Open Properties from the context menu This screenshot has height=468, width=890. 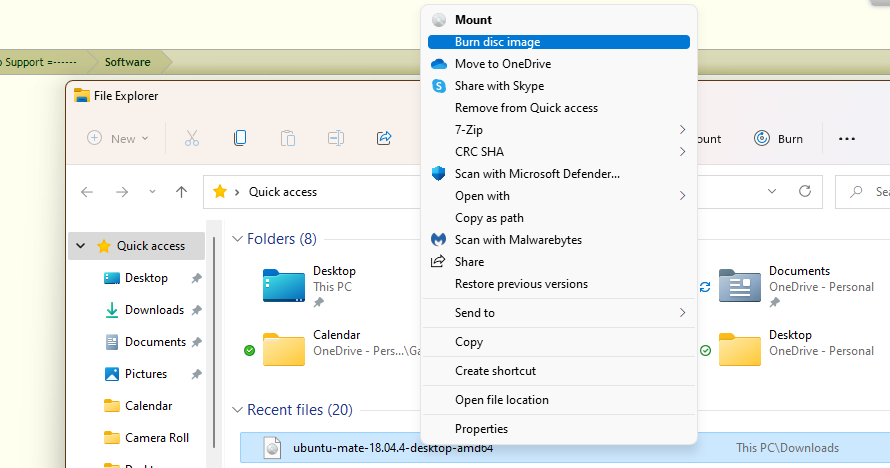click(x=559, y=429)
